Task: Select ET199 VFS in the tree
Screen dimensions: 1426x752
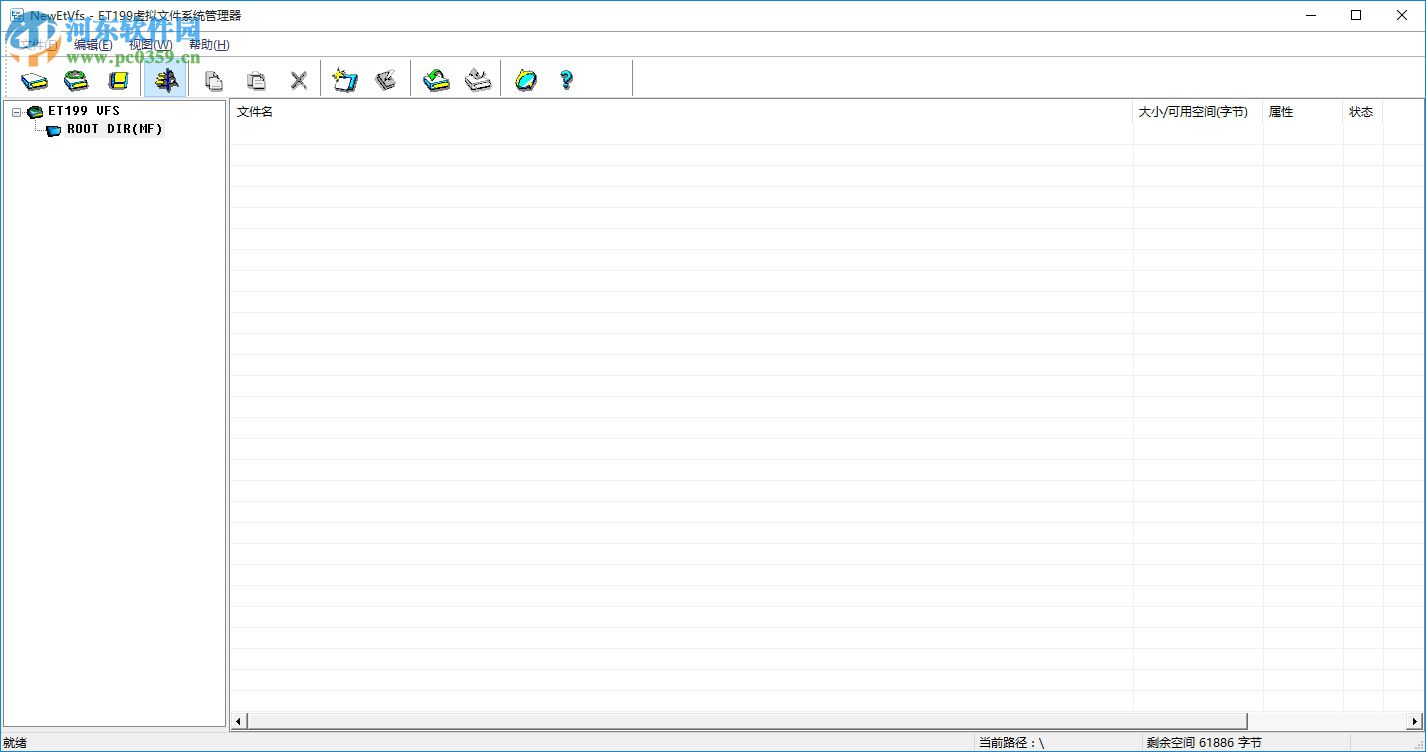Action: (83, 111)
